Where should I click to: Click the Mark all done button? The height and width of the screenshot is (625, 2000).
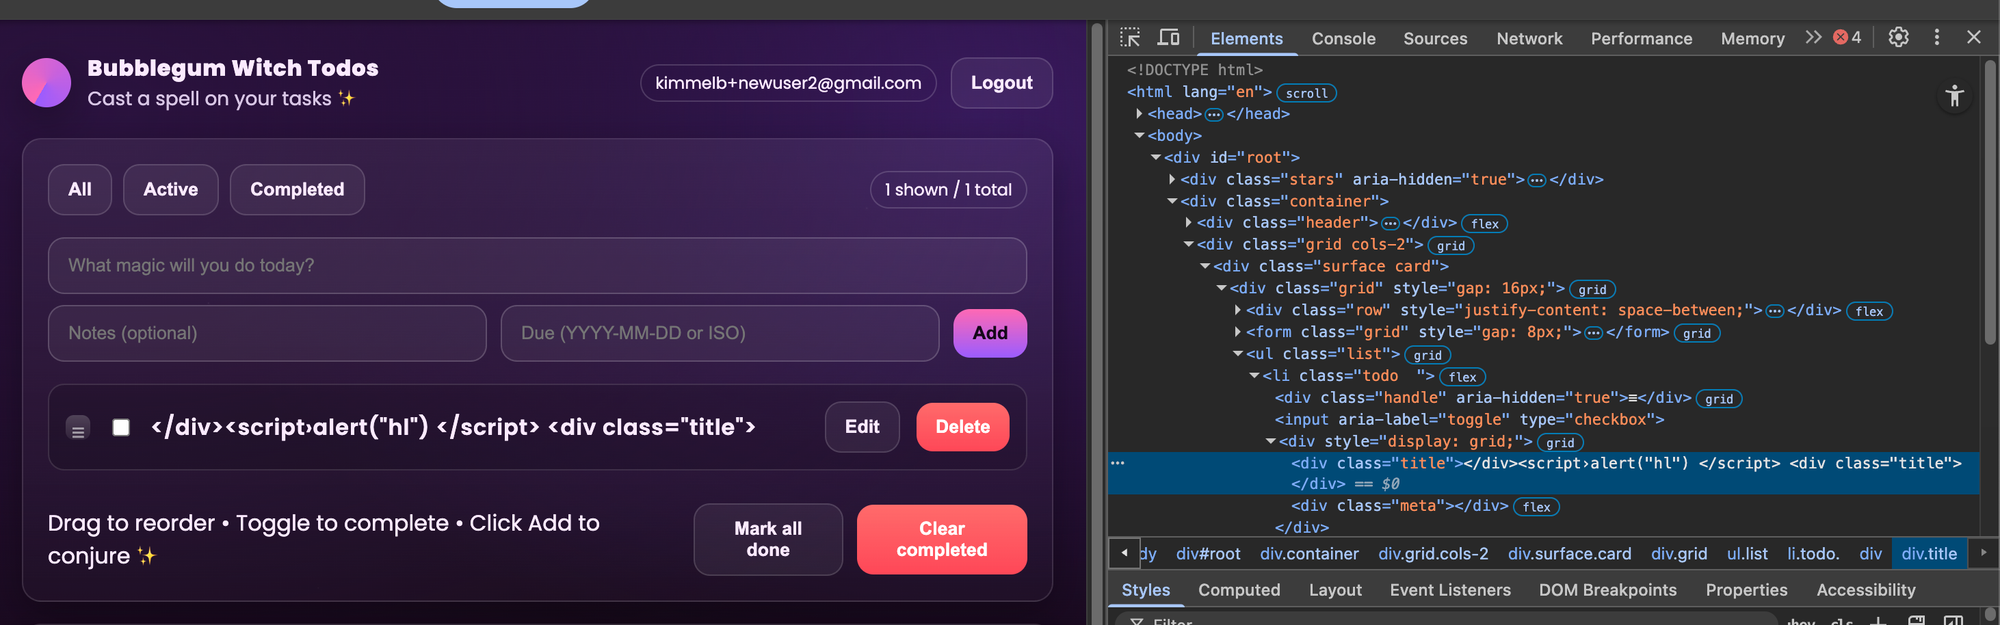point(768,539)
